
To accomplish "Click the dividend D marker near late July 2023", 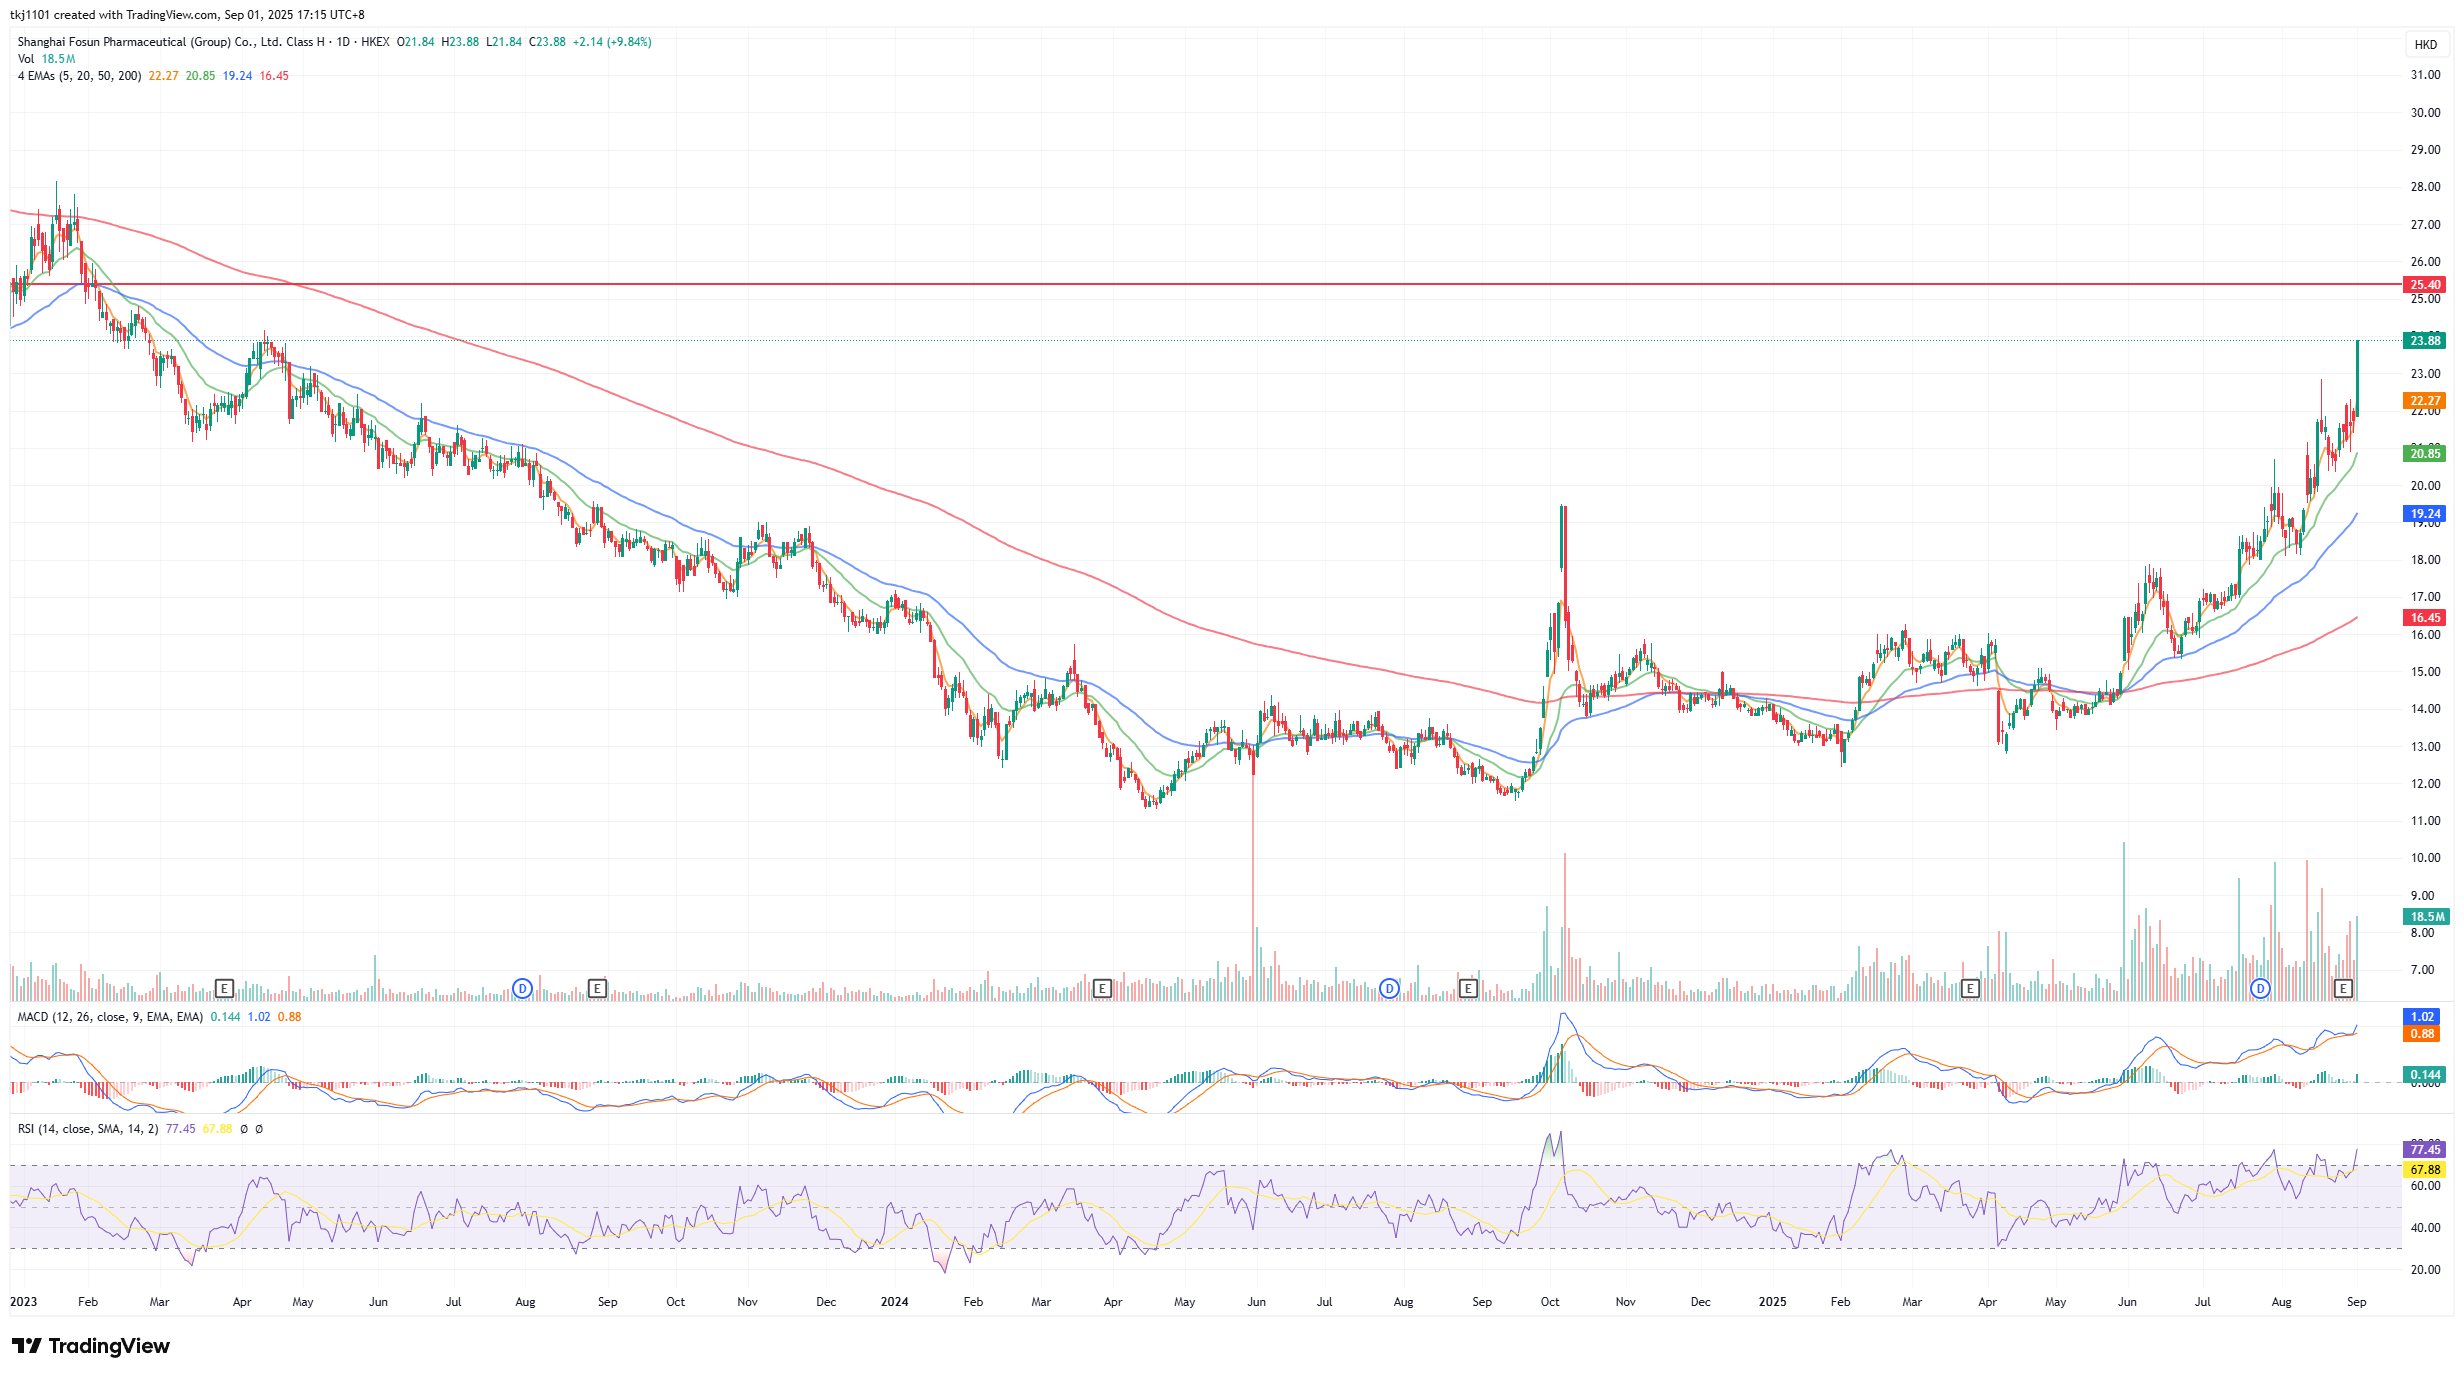I will point(522,988).
